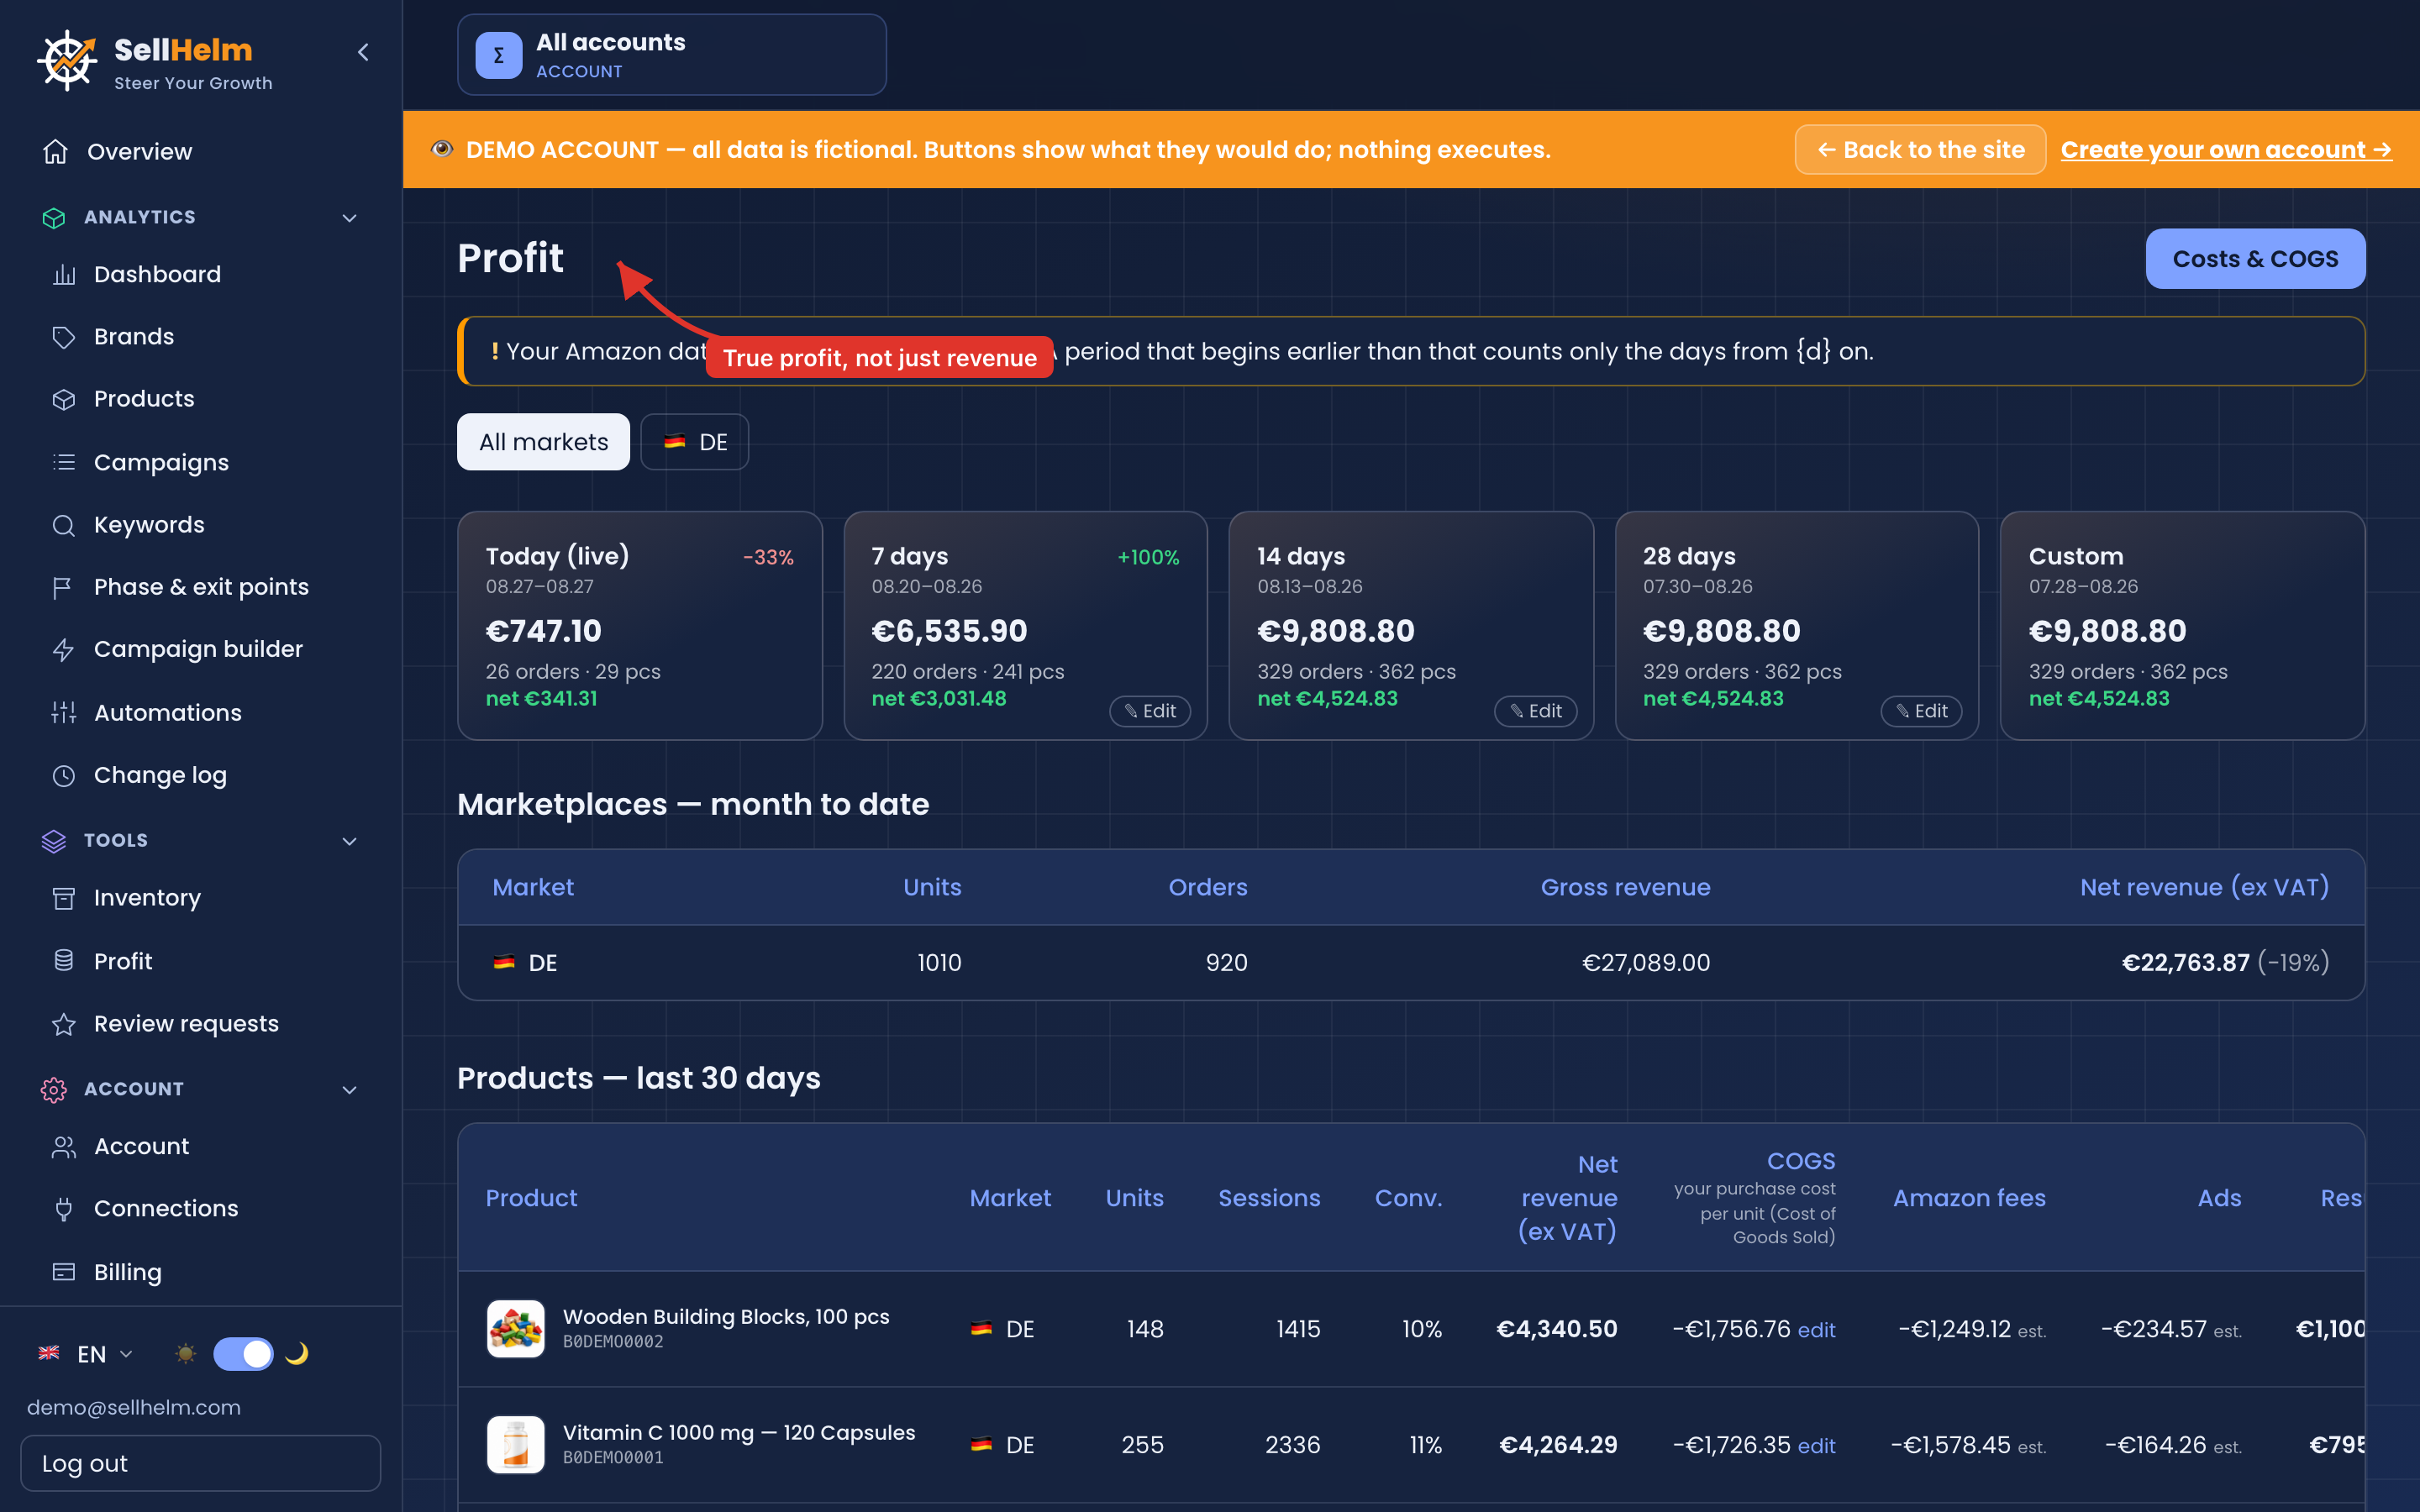The height and width of the screenshot is (1512, 2420).
Task: Click the Gross revenue column header
Action: [x=1625, y=887]
